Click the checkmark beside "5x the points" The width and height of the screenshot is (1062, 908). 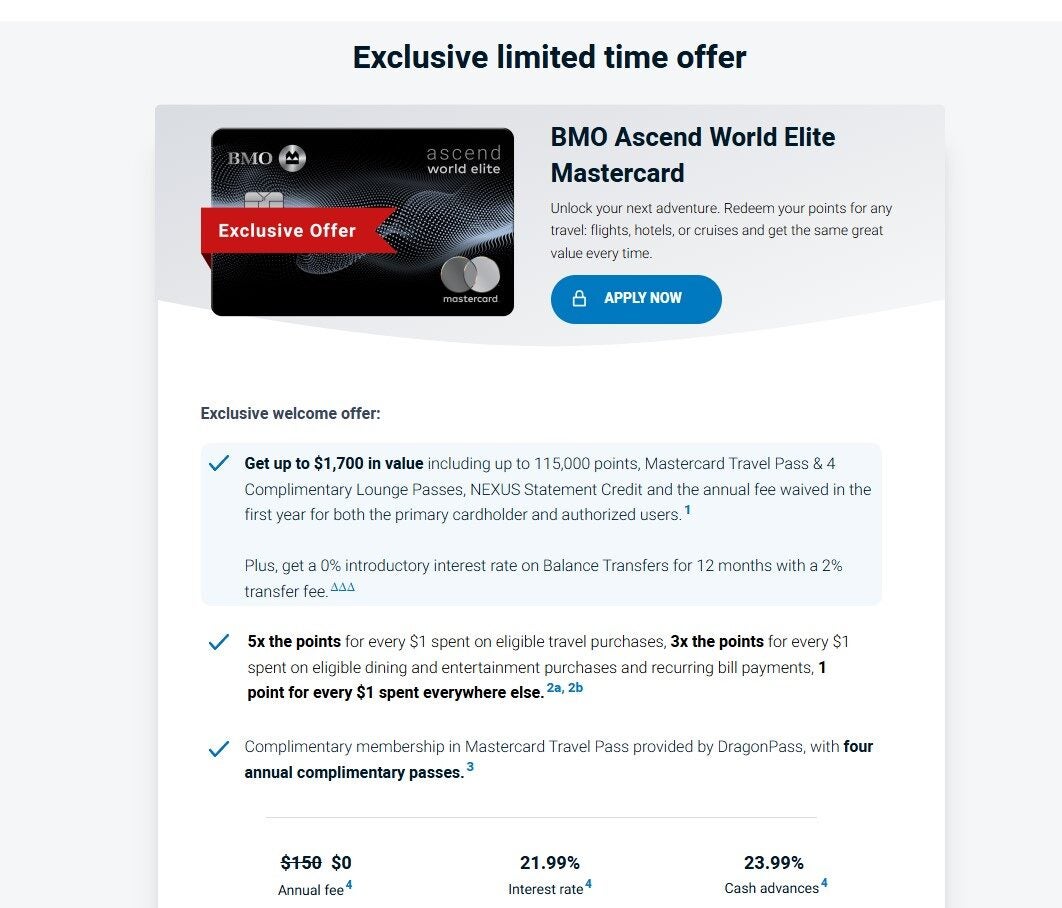(218, 642)
